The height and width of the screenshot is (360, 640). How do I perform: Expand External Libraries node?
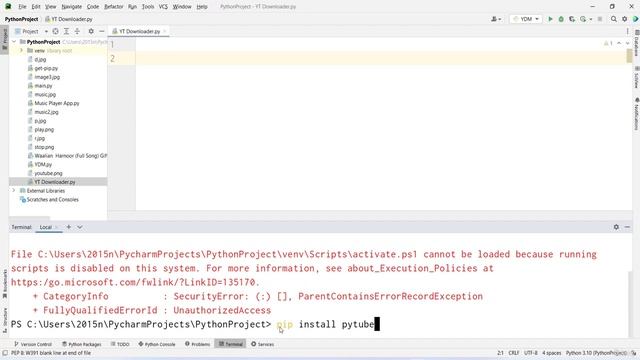pyautogui.click(x=14, y=191)
